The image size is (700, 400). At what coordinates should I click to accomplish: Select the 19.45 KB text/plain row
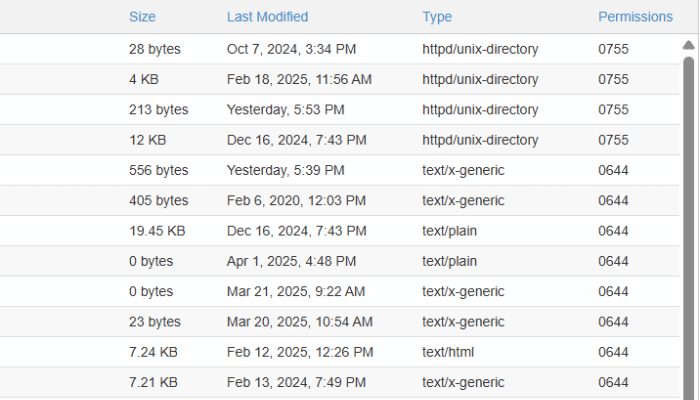pos(157,231)
